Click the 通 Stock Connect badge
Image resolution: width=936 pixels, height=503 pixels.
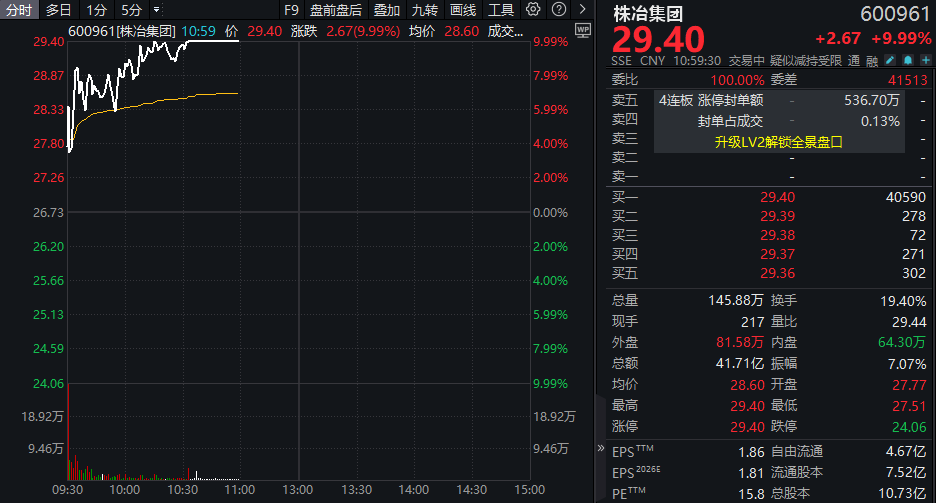(x=853, y=60)
